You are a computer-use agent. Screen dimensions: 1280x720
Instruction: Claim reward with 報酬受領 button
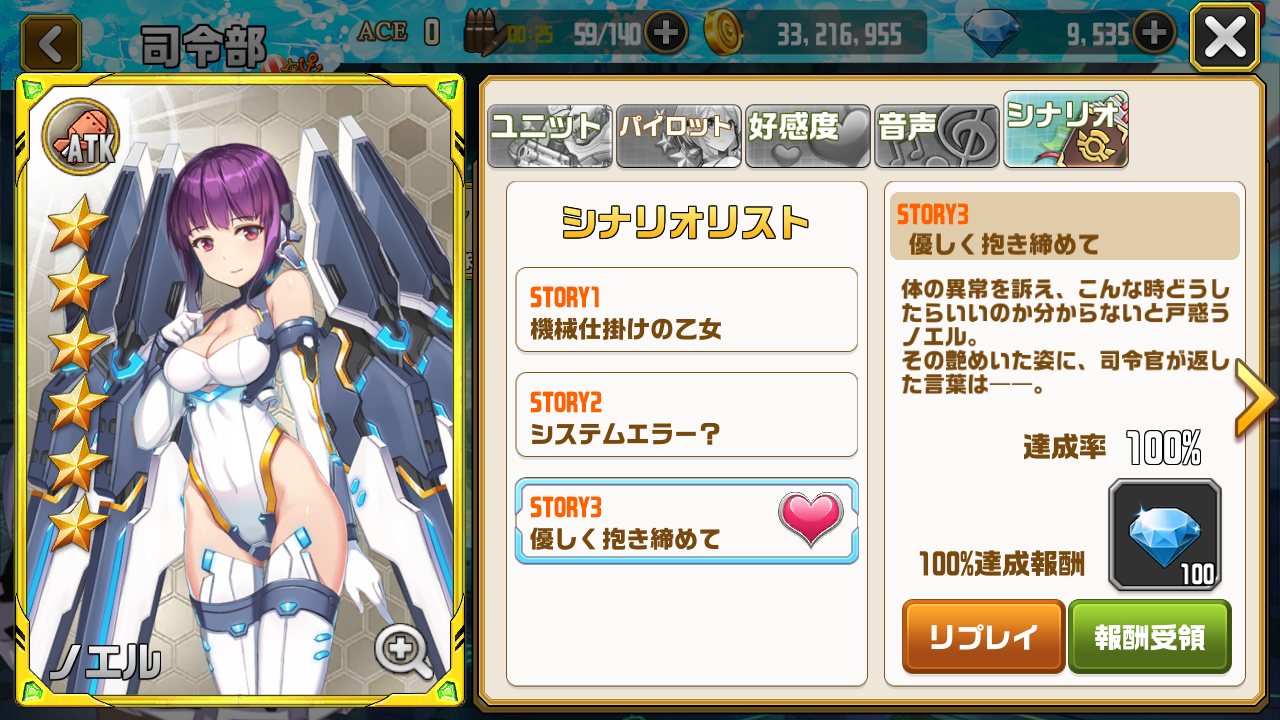click(x=1150, y=636)
